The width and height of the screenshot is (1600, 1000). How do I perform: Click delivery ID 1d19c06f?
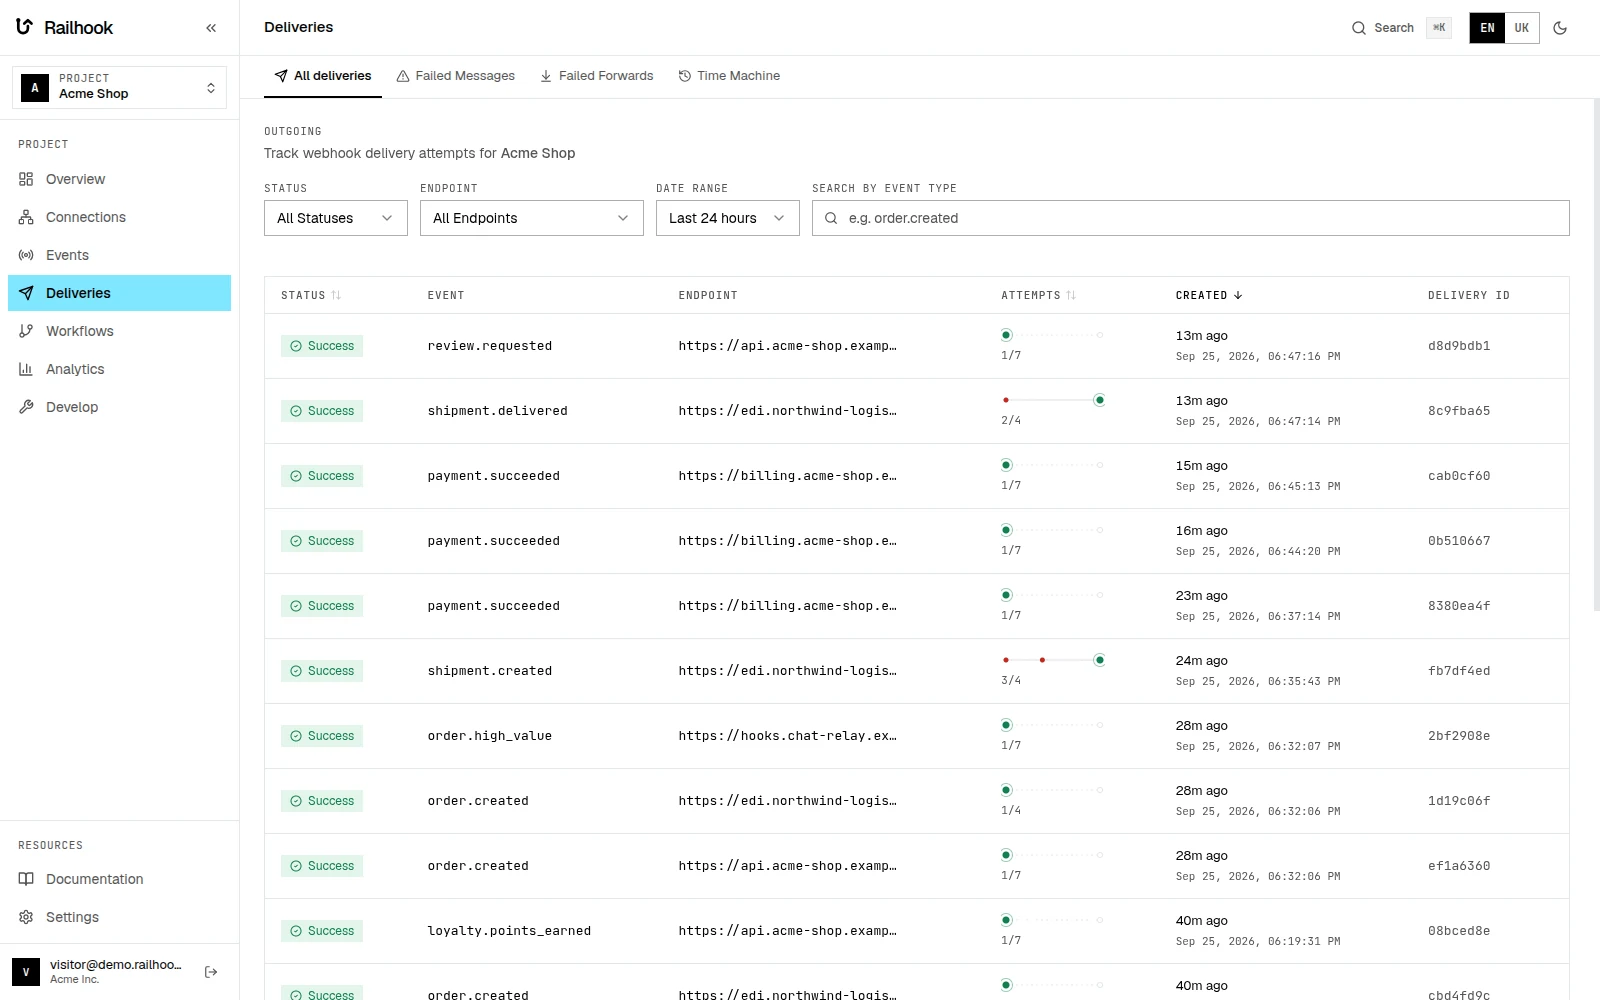1459,801
